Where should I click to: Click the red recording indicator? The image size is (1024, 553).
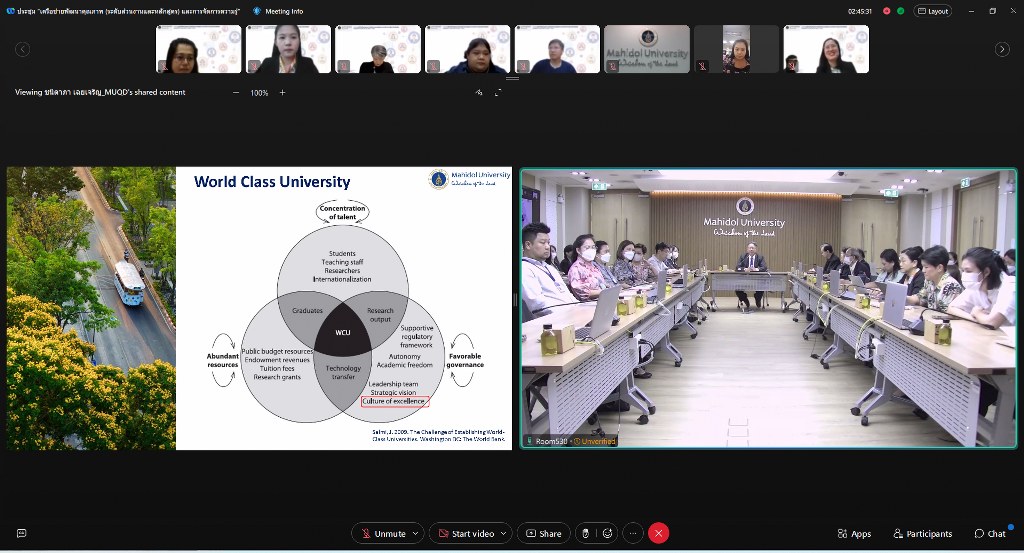coord(886,11)
